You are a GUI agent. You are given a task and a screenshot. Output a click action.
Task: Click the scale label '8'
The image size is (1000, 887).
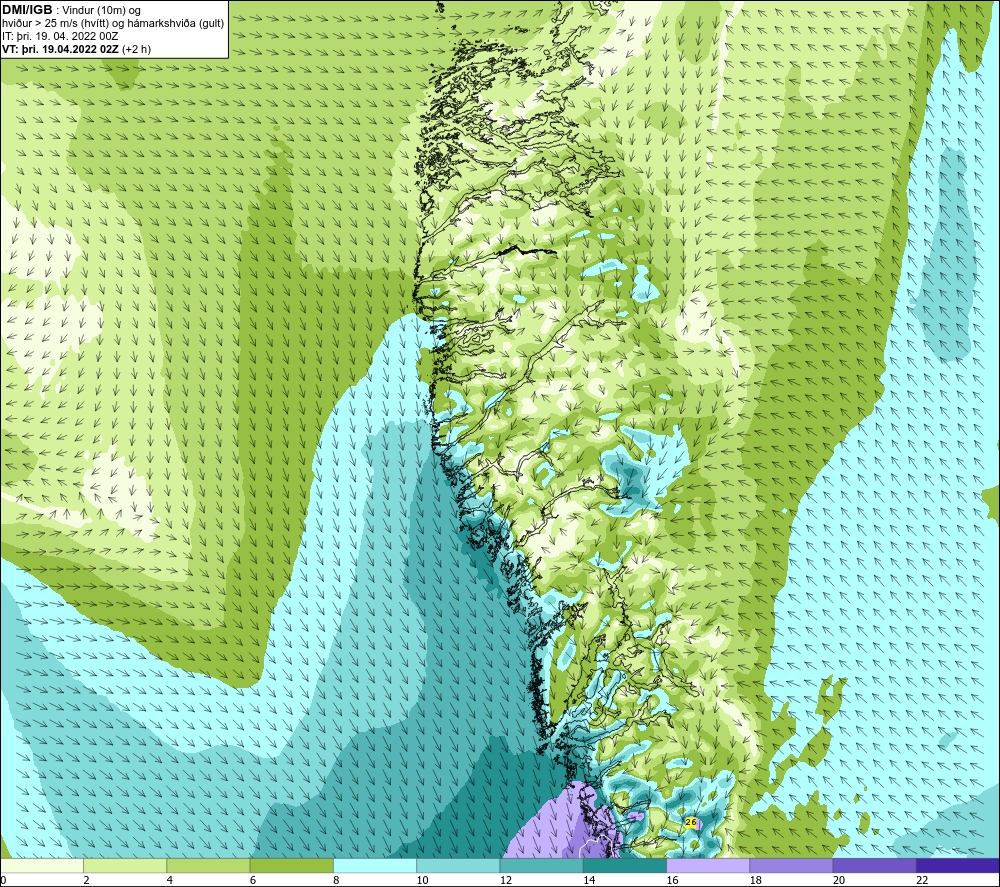coord(336,880)
